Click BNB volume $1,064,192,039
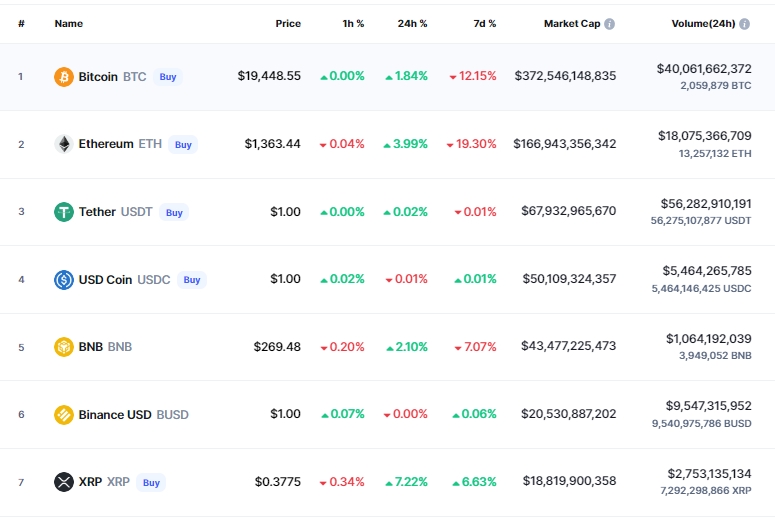The height and width of the screenshot is (528, 775). (x=709, y=339)
